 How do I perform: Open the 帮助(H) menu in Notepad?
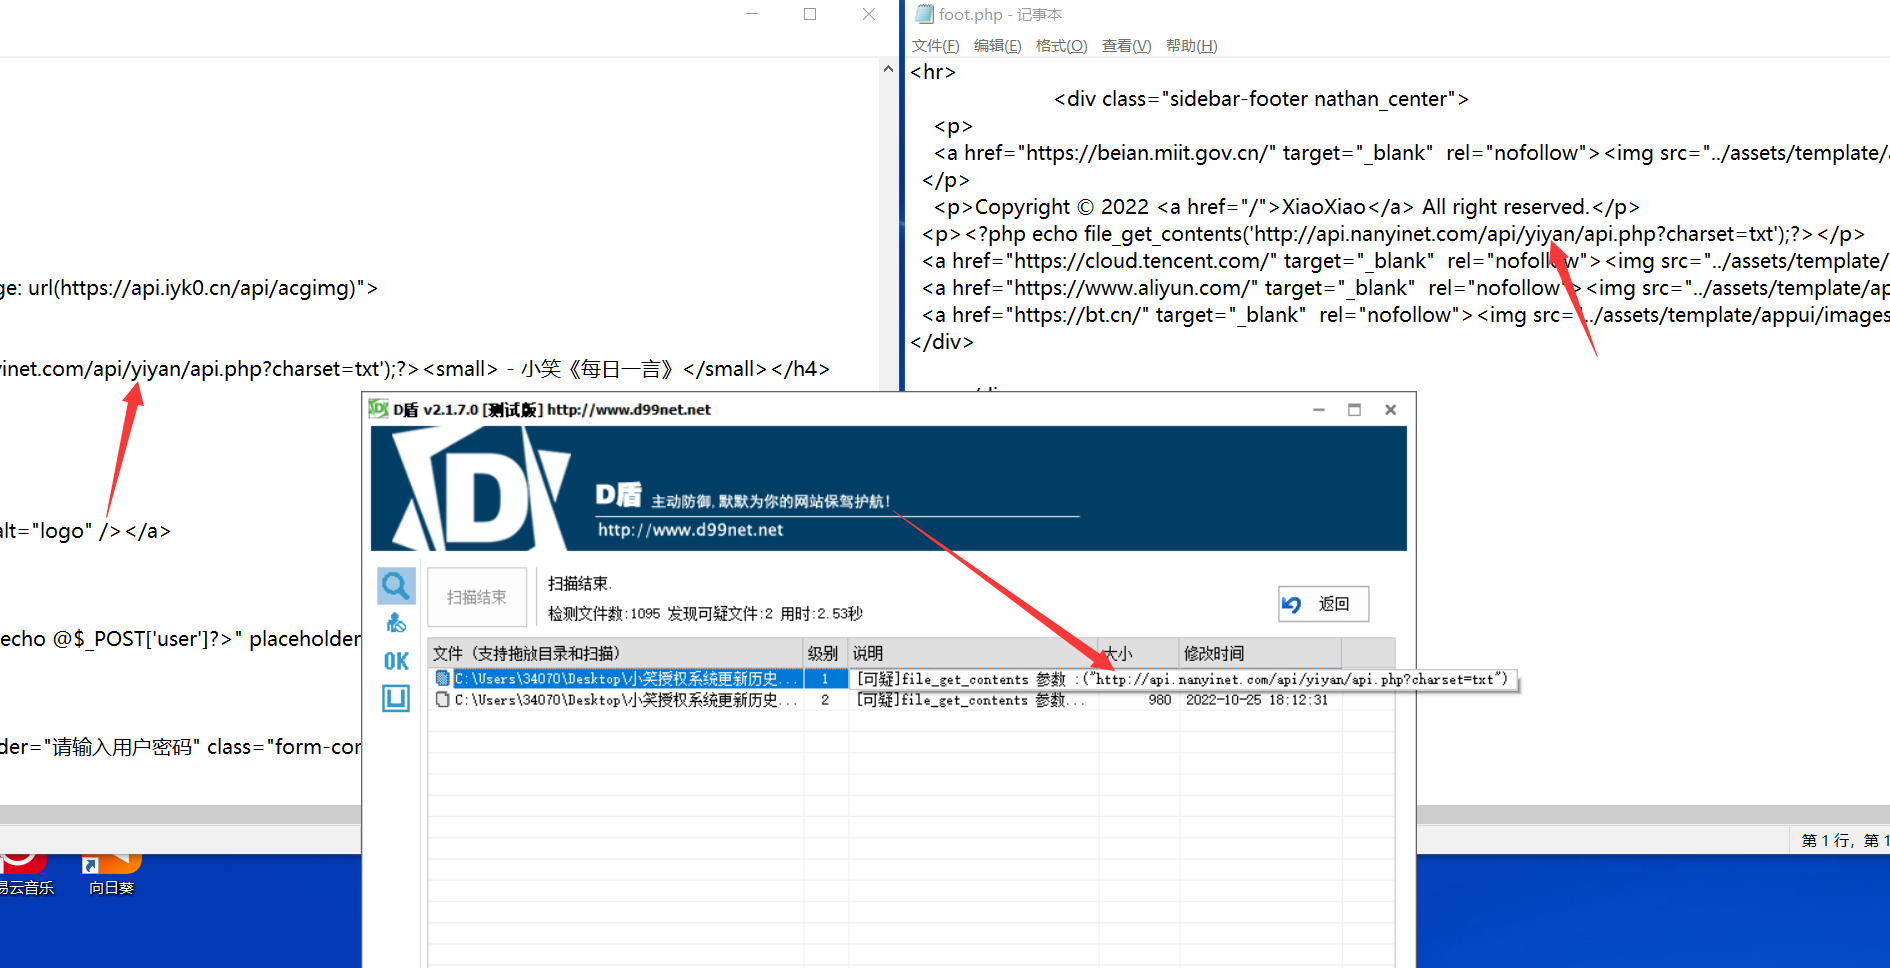(1191, 45)
